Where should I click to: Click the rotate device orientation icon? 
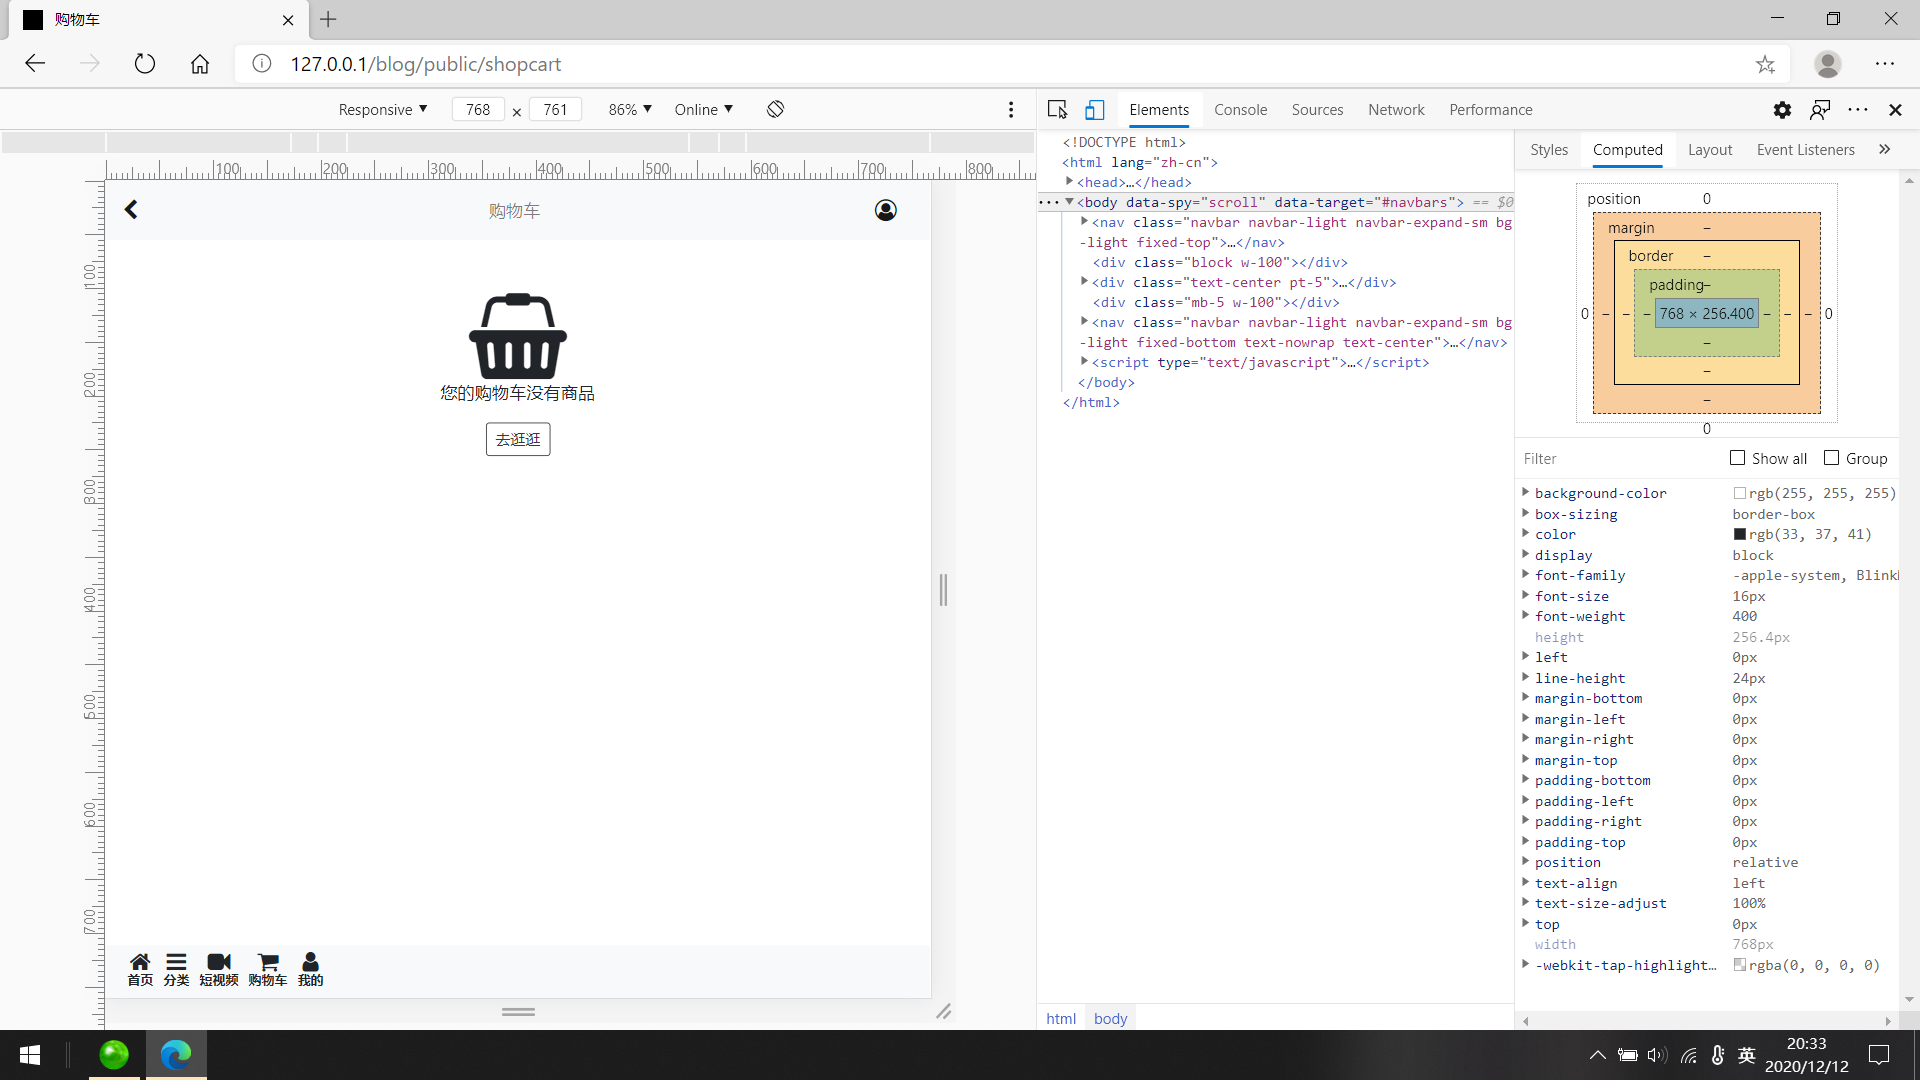775,109
